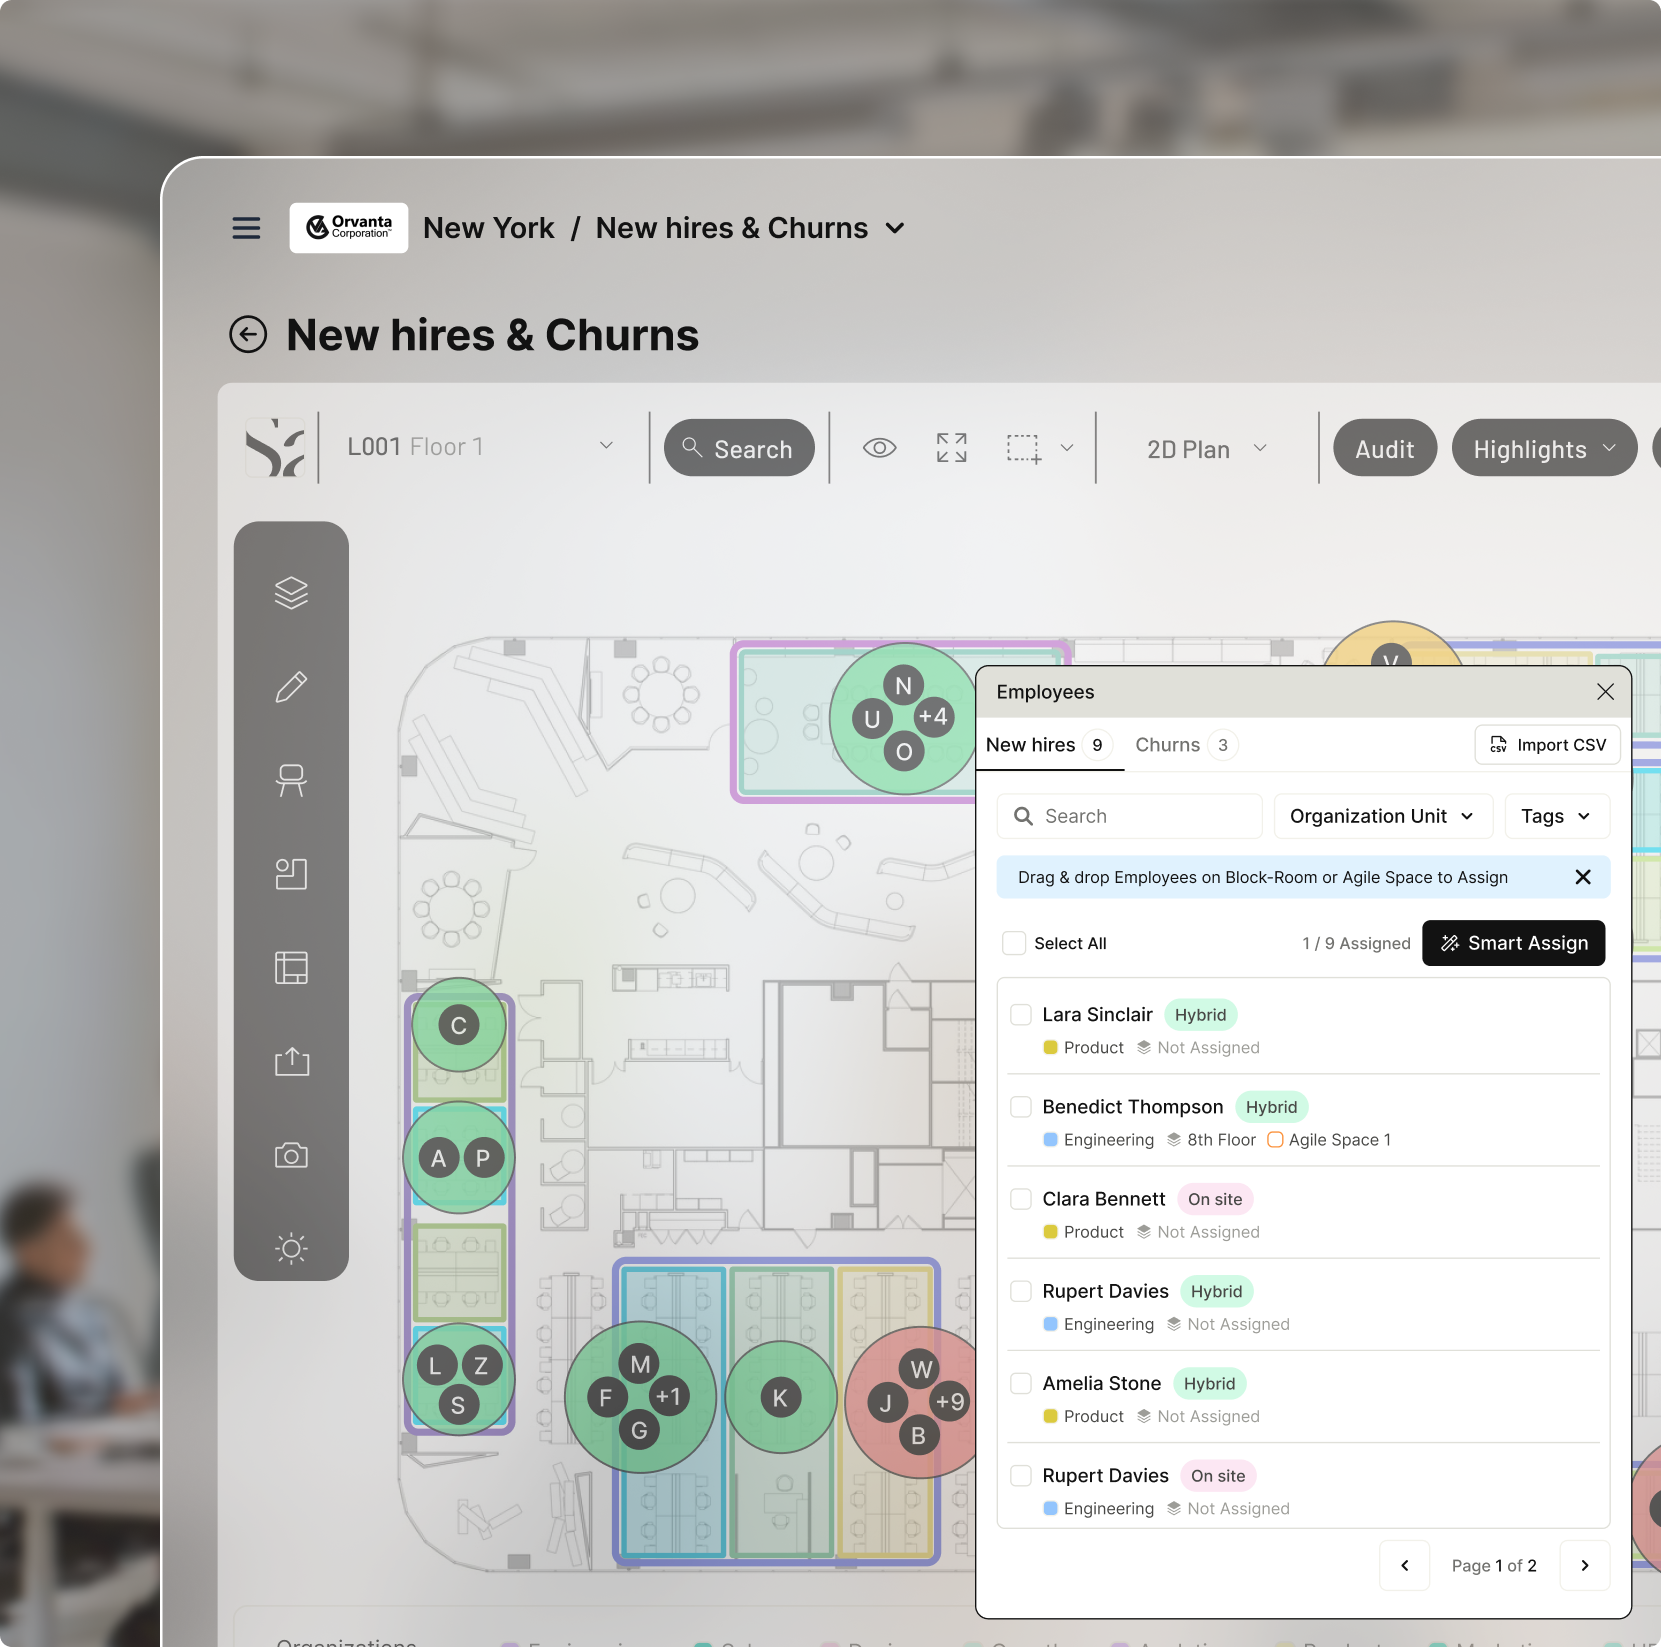Check the Rupert Davies On site checkbox

tap(1021, 1475)
